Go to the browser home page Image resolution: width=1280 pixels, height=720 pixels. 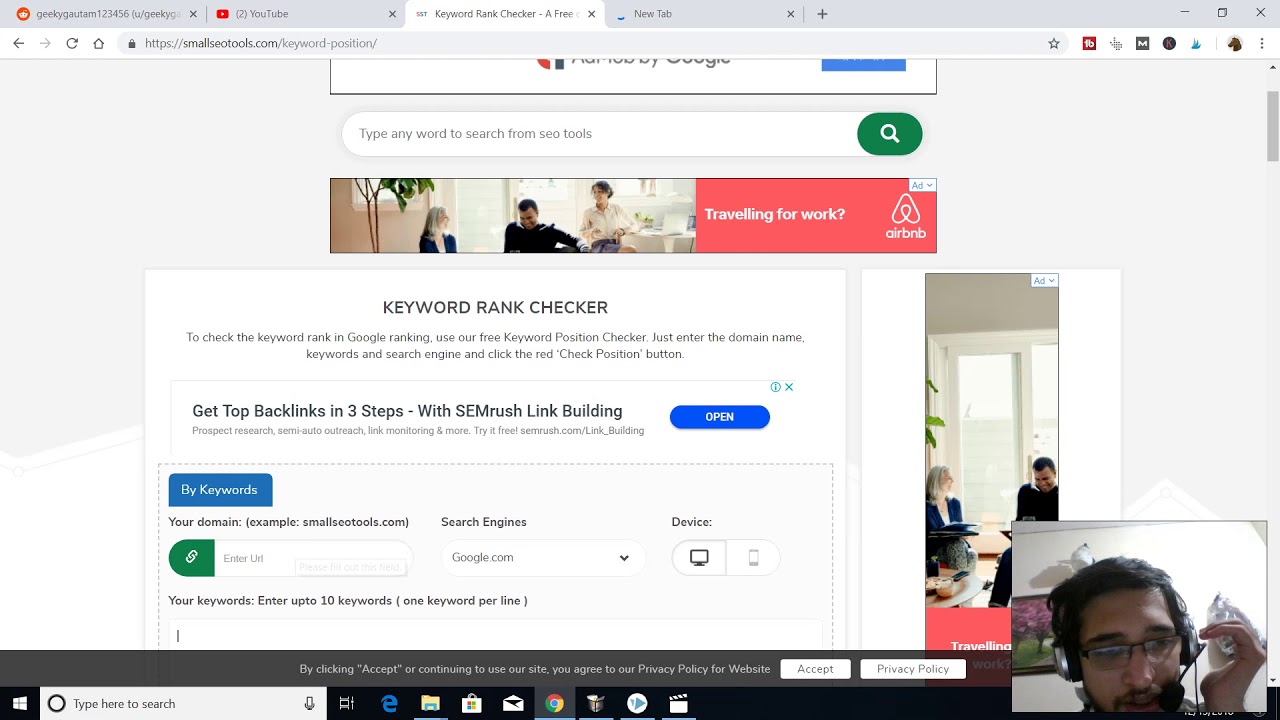(98, 44)
